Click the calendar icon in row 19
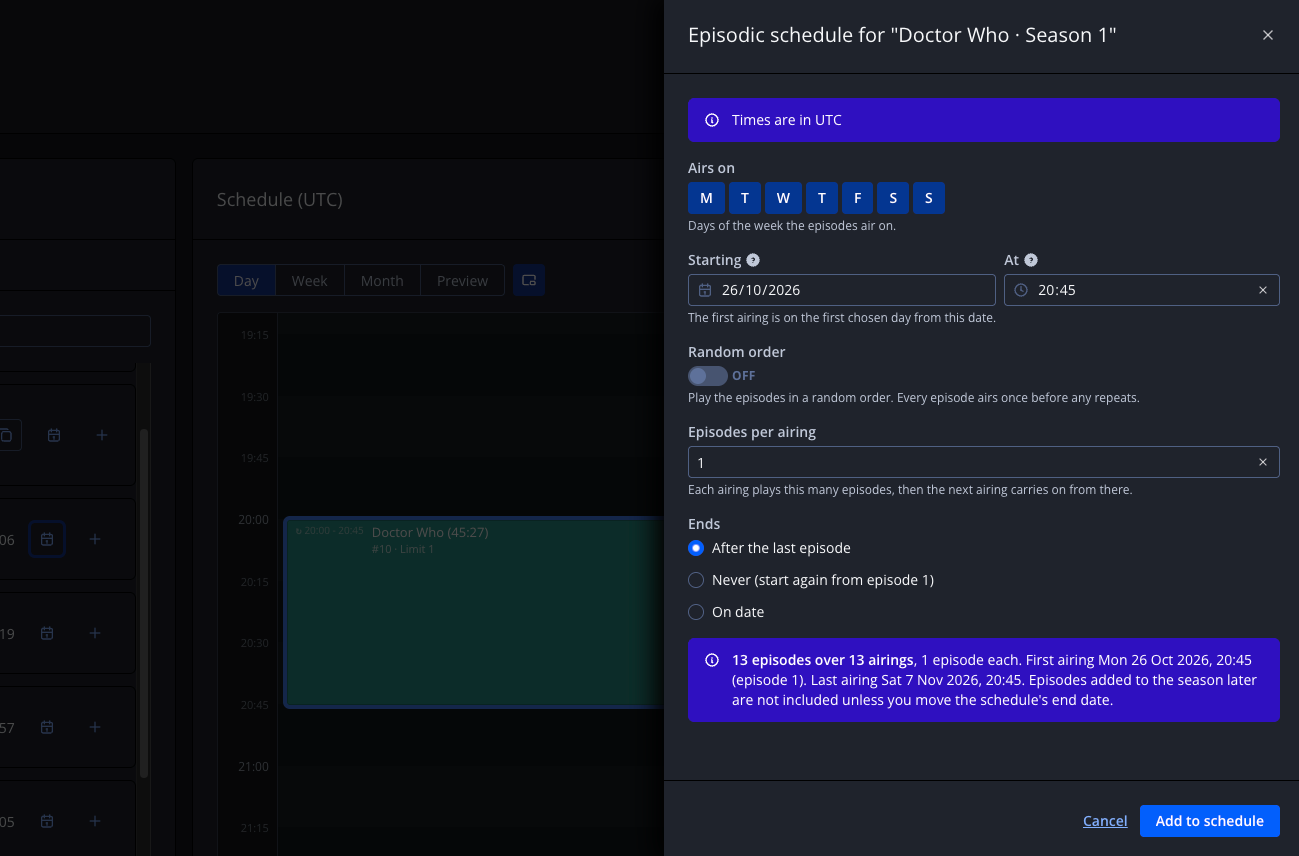 click(x=47, y=633)
